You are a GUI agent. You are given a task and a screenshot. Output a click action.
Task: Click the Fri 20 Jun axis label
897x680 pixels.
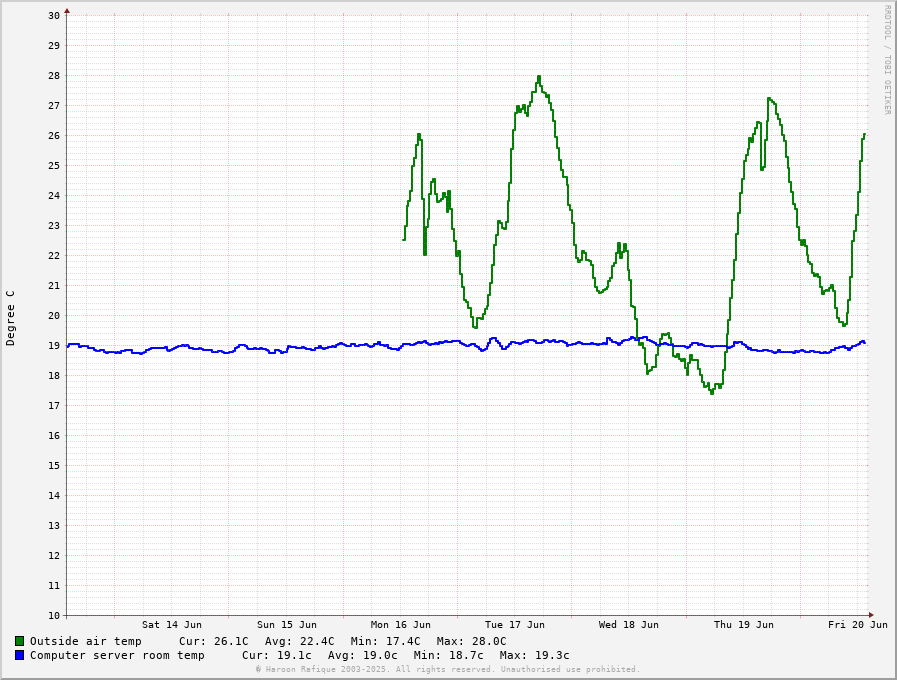pyautogui.click(x=857, y=625)
